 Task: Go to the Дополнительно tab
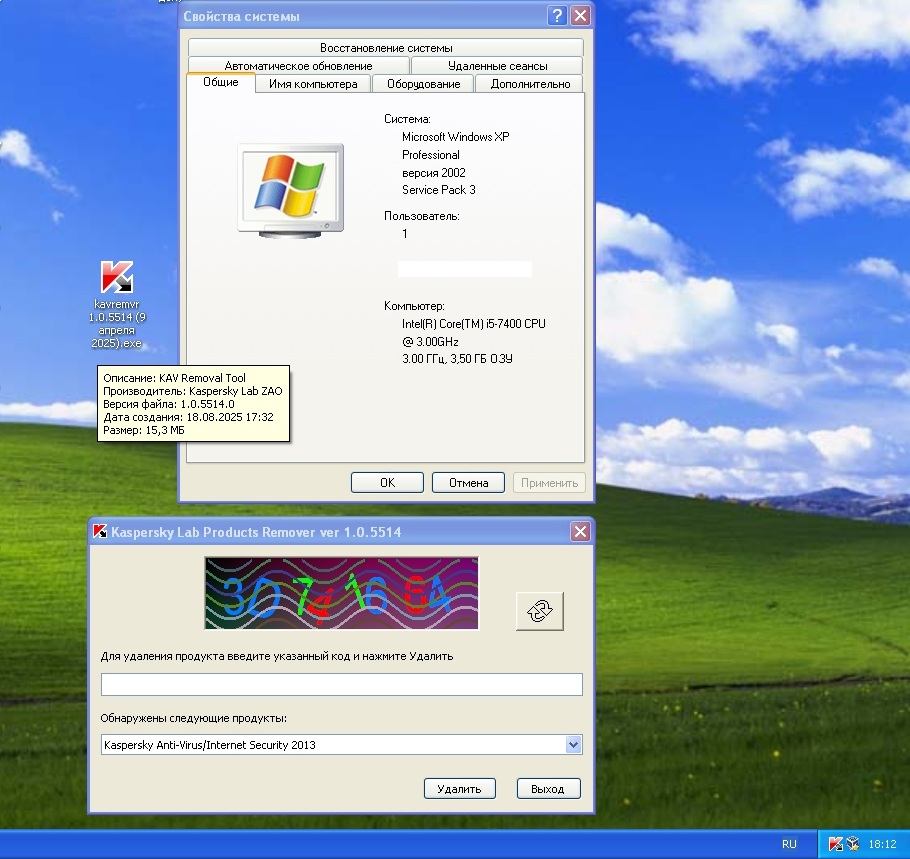(530, 84)
